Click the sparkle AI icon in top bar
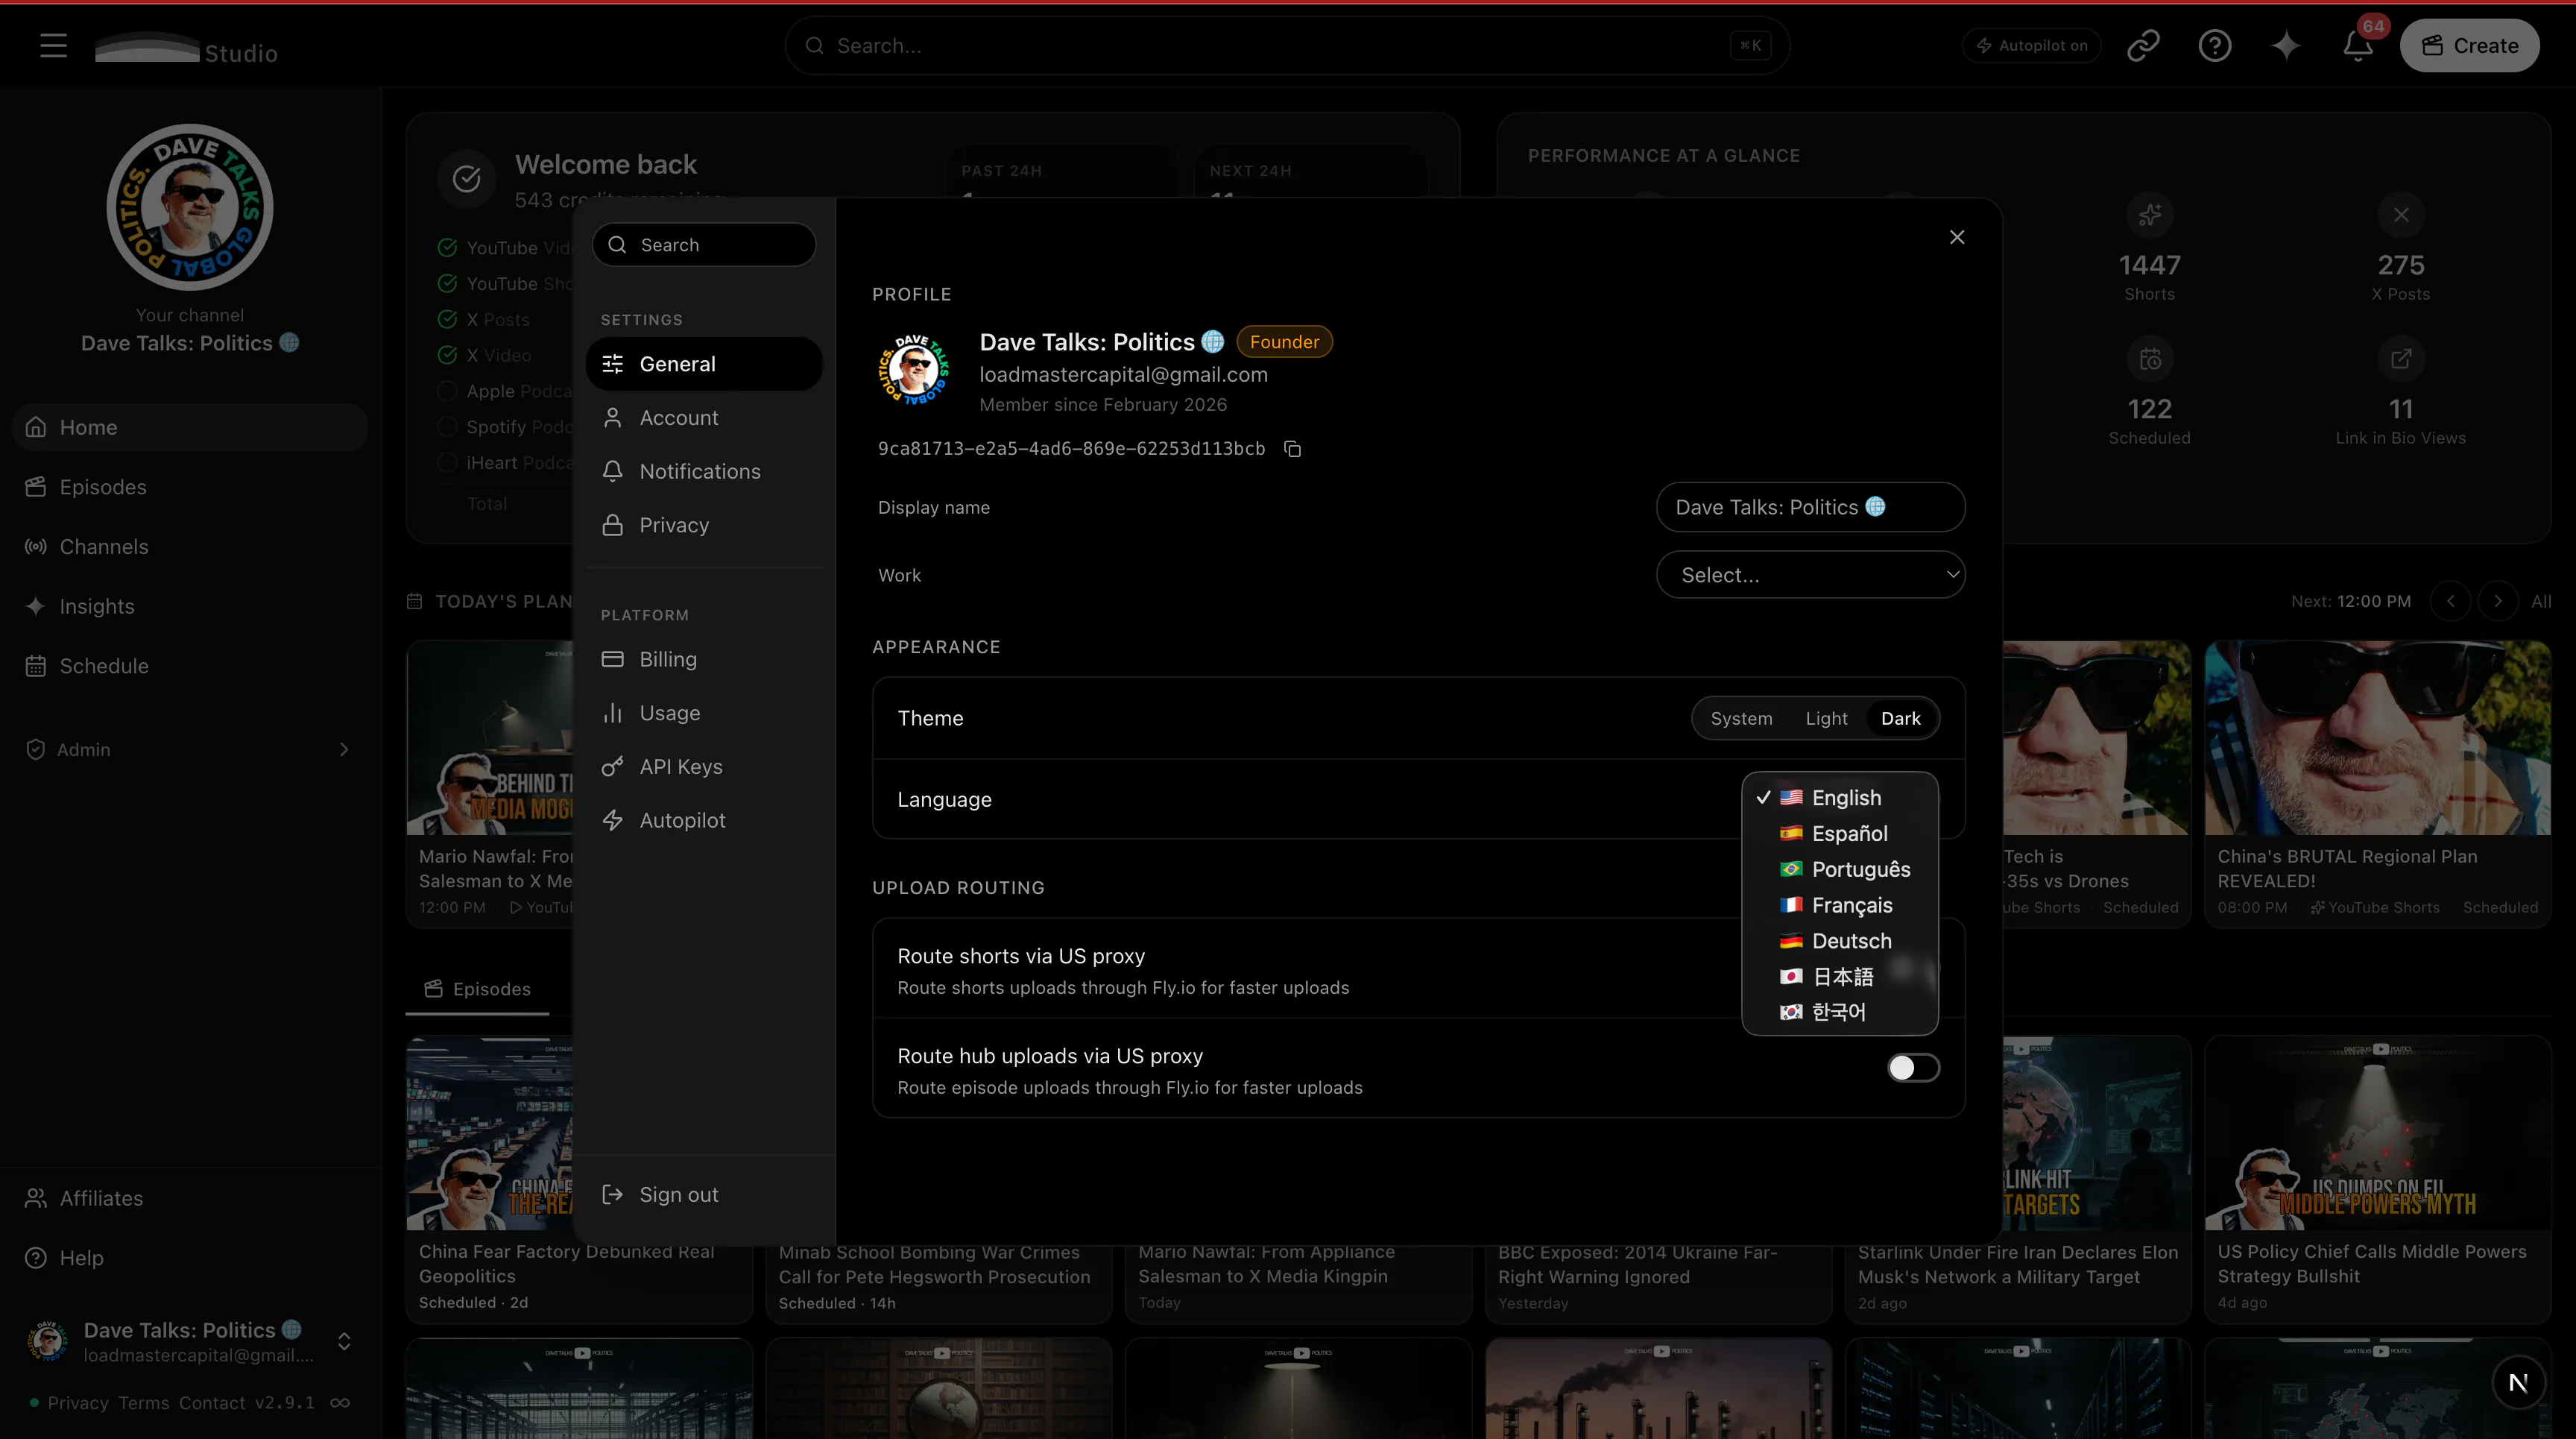2576x1439 pixels. tap(2286, 46)
